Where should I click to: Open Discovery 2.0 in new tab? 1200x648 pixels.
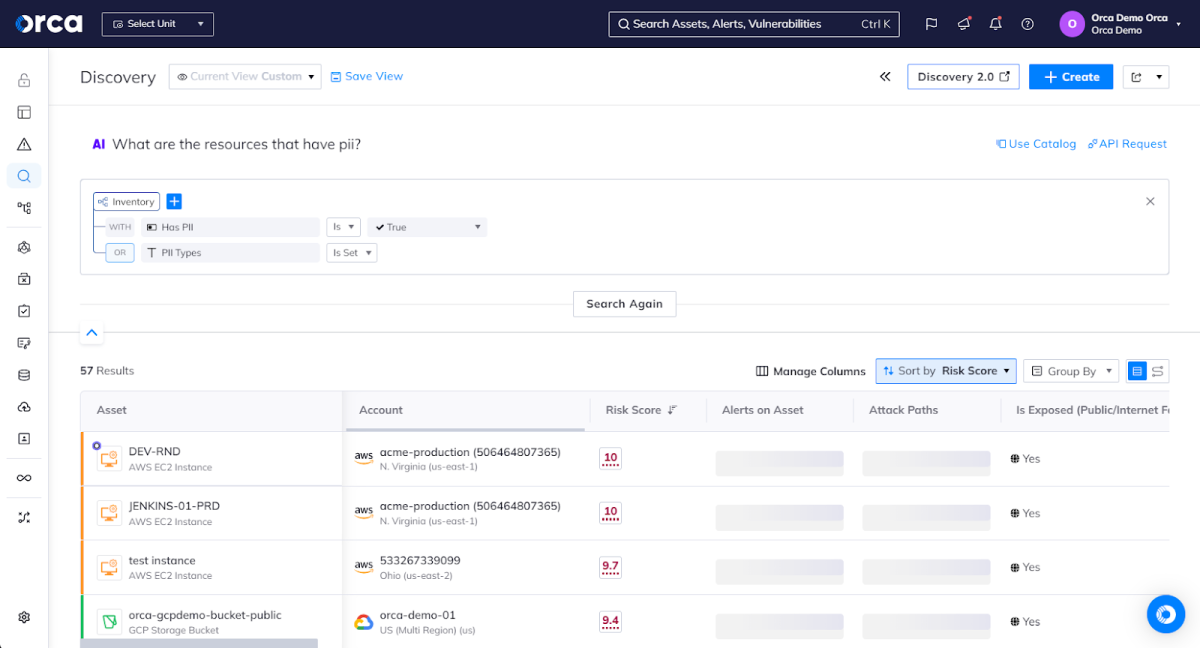(x=963, y=77)
